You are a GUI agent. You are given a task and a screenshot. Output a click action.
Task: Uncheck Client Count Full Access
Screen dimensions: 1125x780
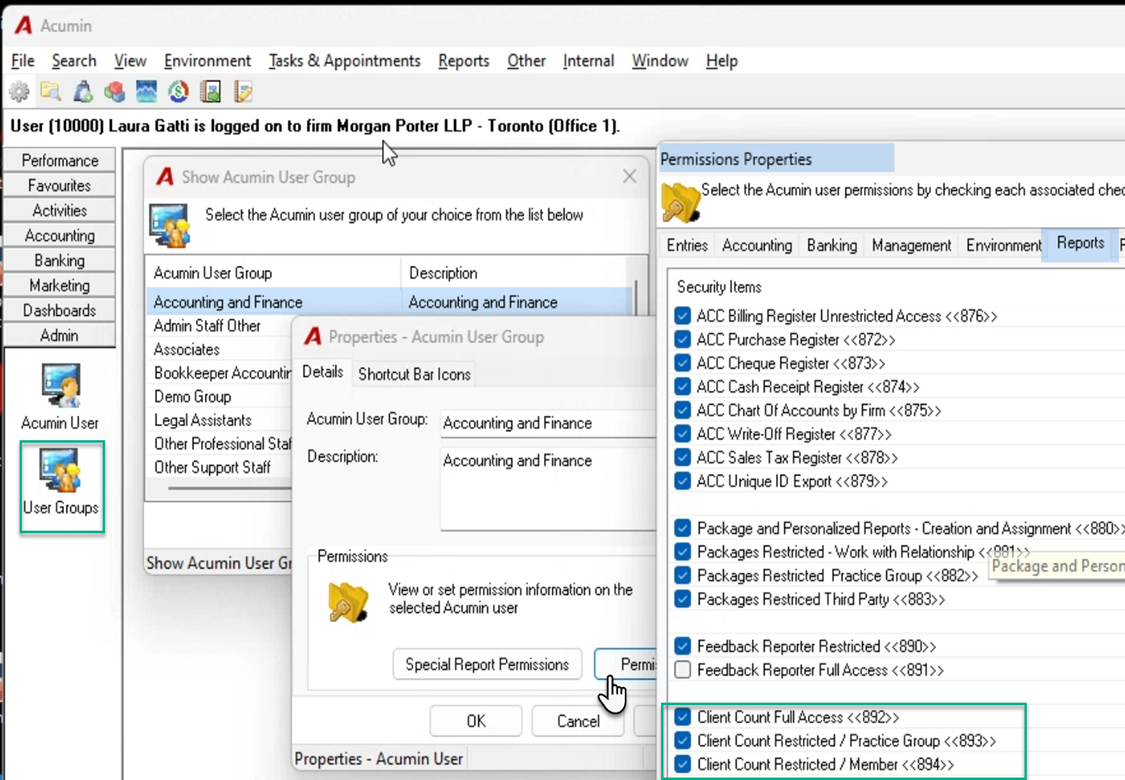[682, 718]
